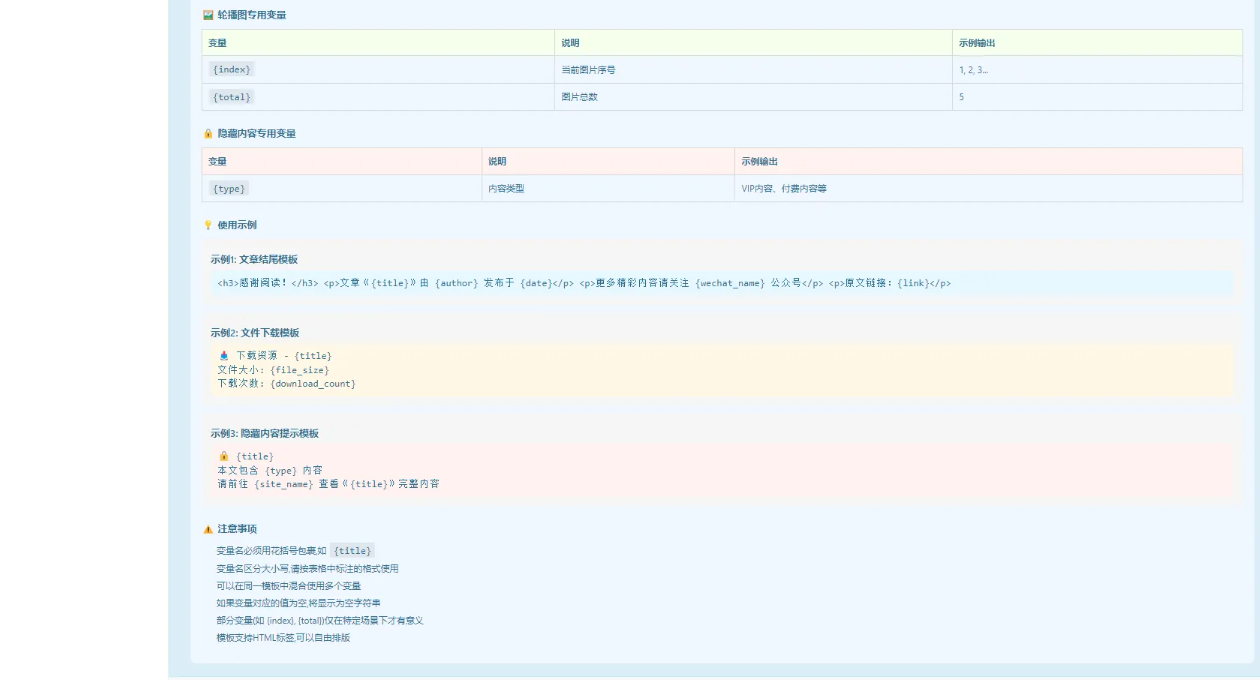Click the note '如果变量对应的值为空'
The image size is (1260, 680).
point(297,603)
